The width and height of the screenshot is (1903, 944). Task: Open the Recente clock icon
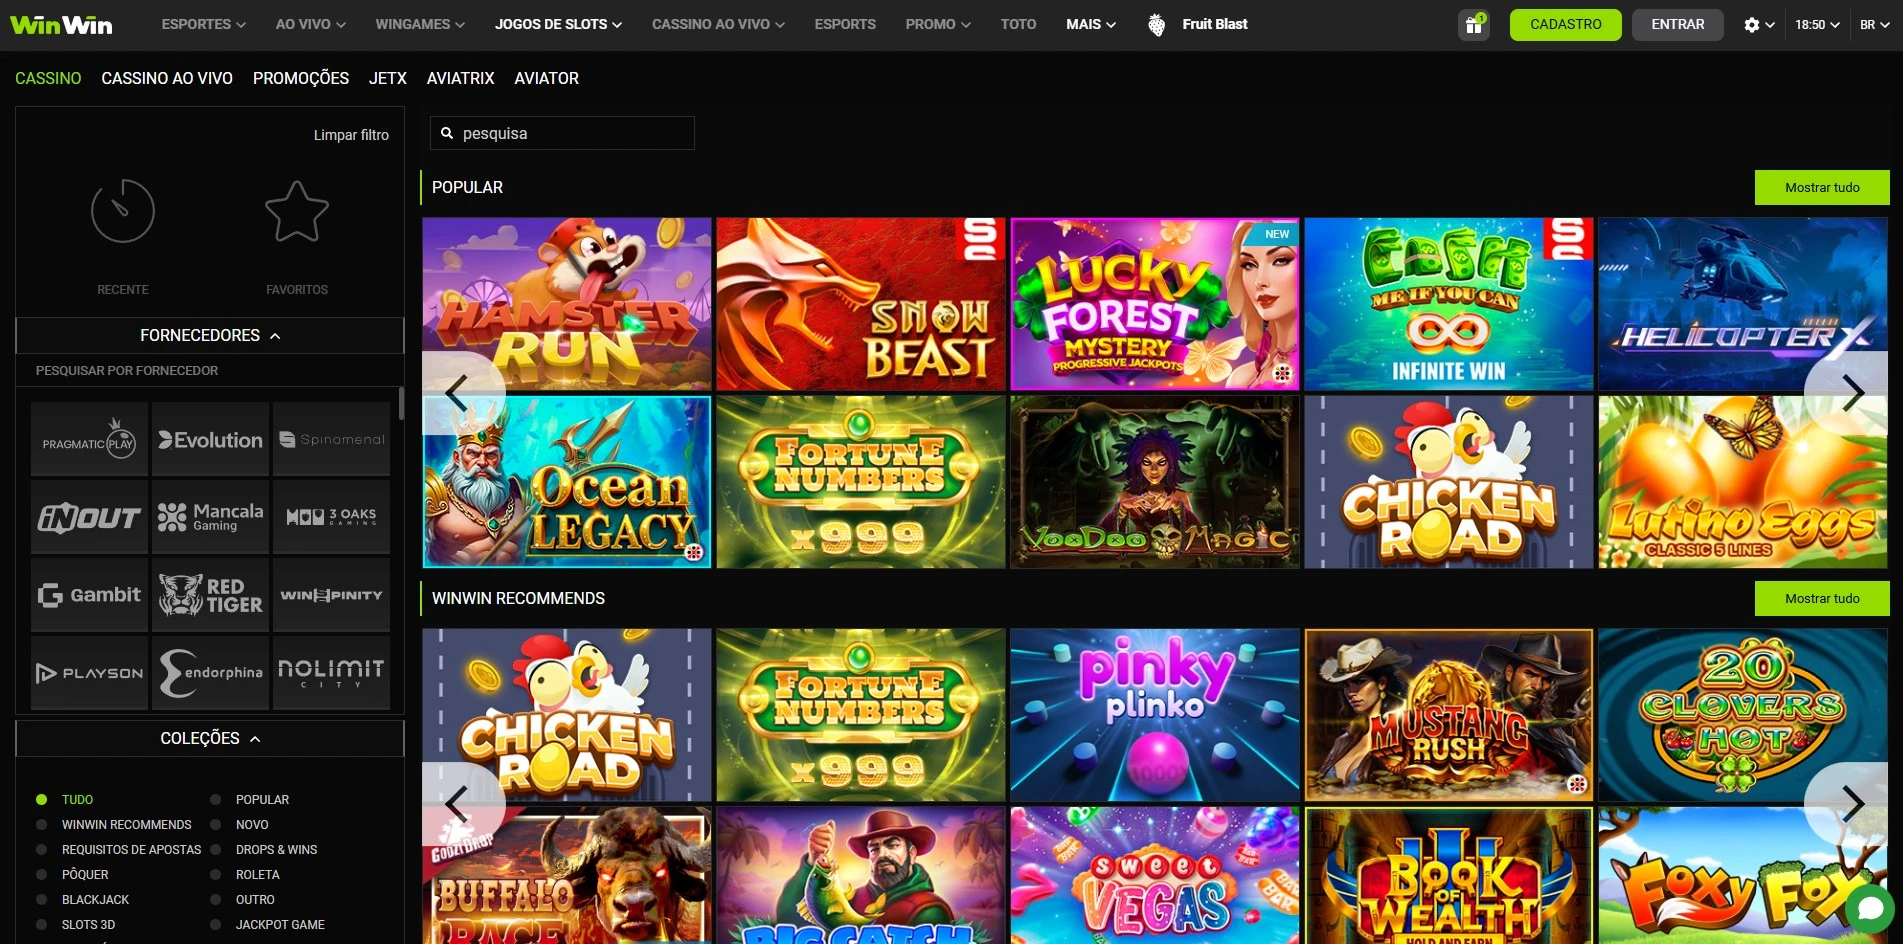(x=123, y=211)
